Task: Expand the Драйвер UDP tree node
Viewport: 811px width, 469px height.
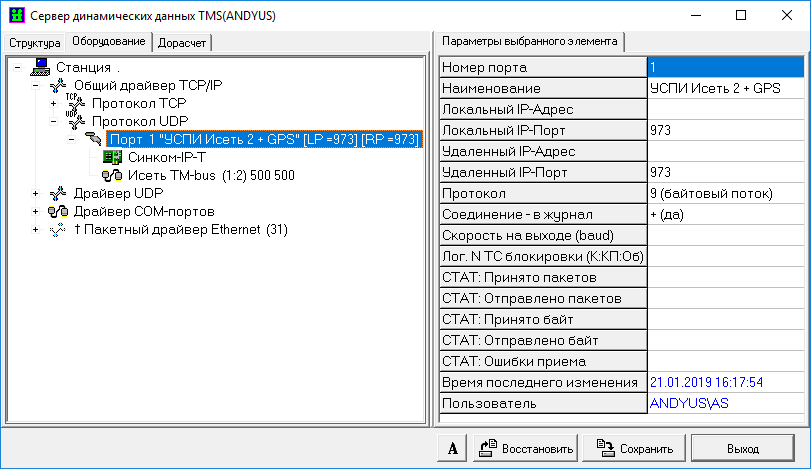Action: [36, 193]
